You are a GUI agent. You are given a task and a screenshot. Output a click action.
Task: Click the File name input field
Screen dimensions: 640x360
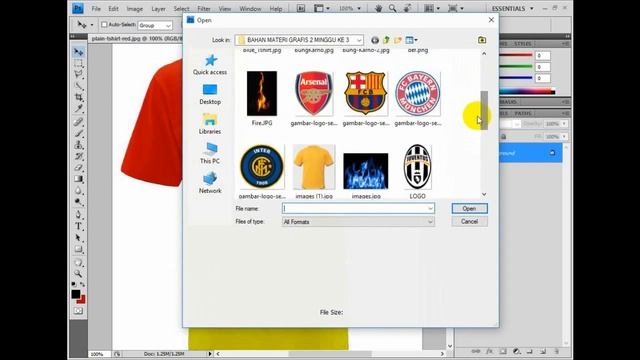[358, 209]
